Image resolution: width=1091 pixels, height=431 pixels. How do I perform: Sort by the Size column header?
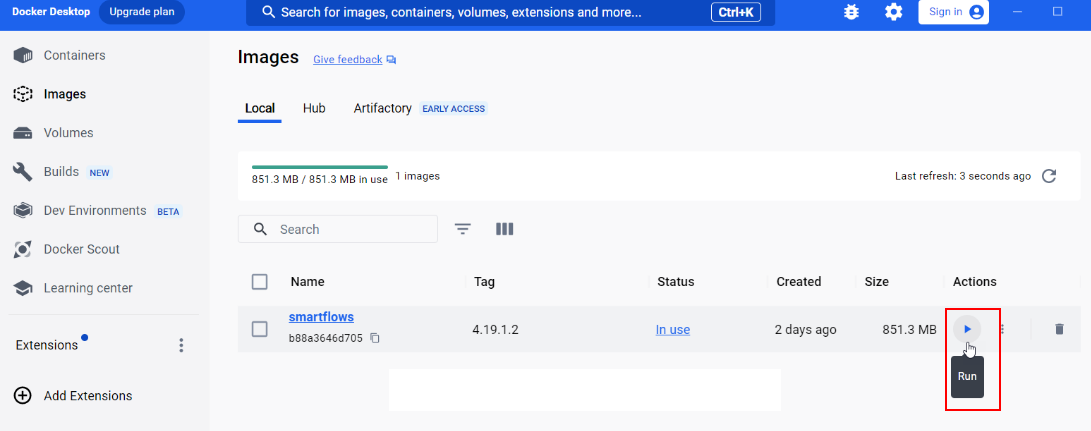877,282
